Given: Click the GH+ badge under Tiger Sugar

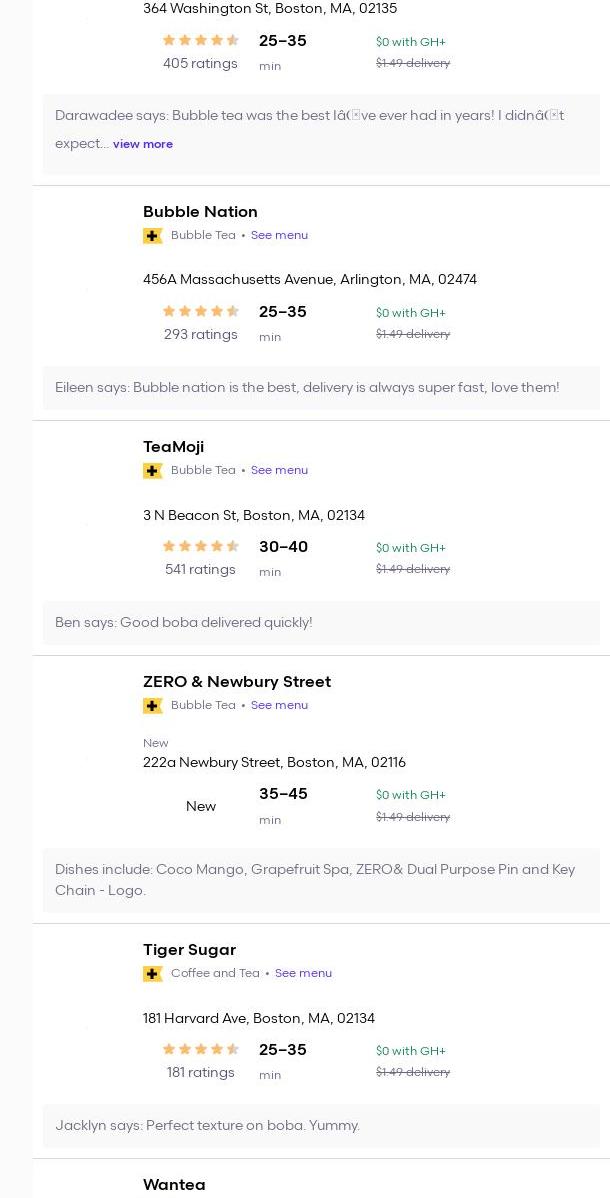Looking at the screenshot, I should 152,974.
